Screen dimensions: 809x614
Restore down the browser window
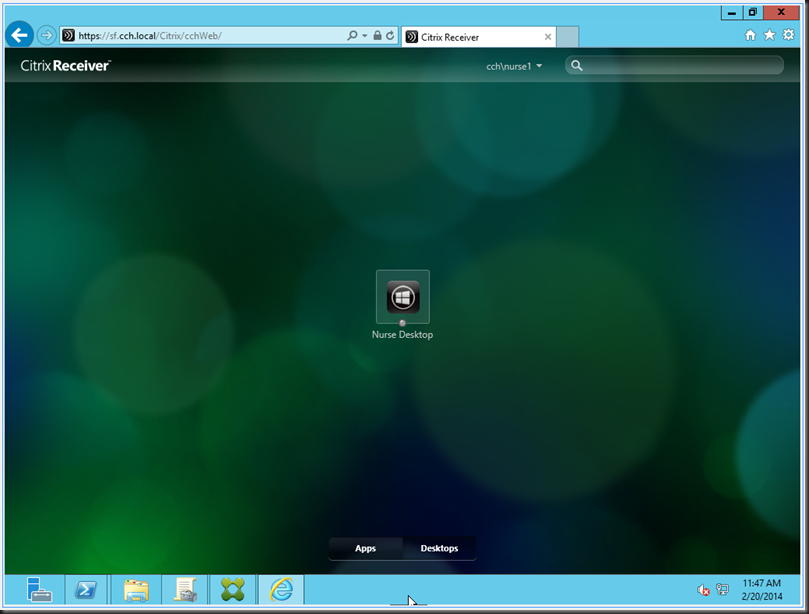(753, 12)
